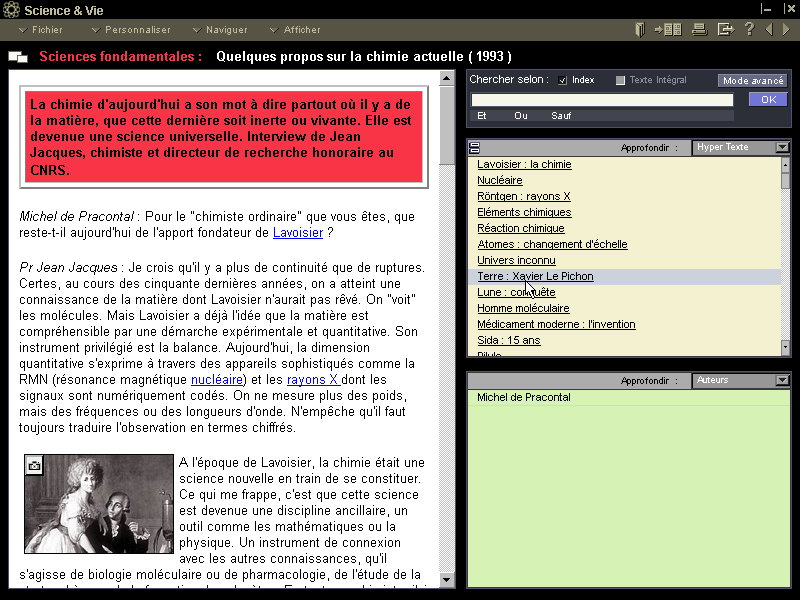Click the OK search button
The height and width of the screenshot is (600, 800).
[x=768, y=99]
